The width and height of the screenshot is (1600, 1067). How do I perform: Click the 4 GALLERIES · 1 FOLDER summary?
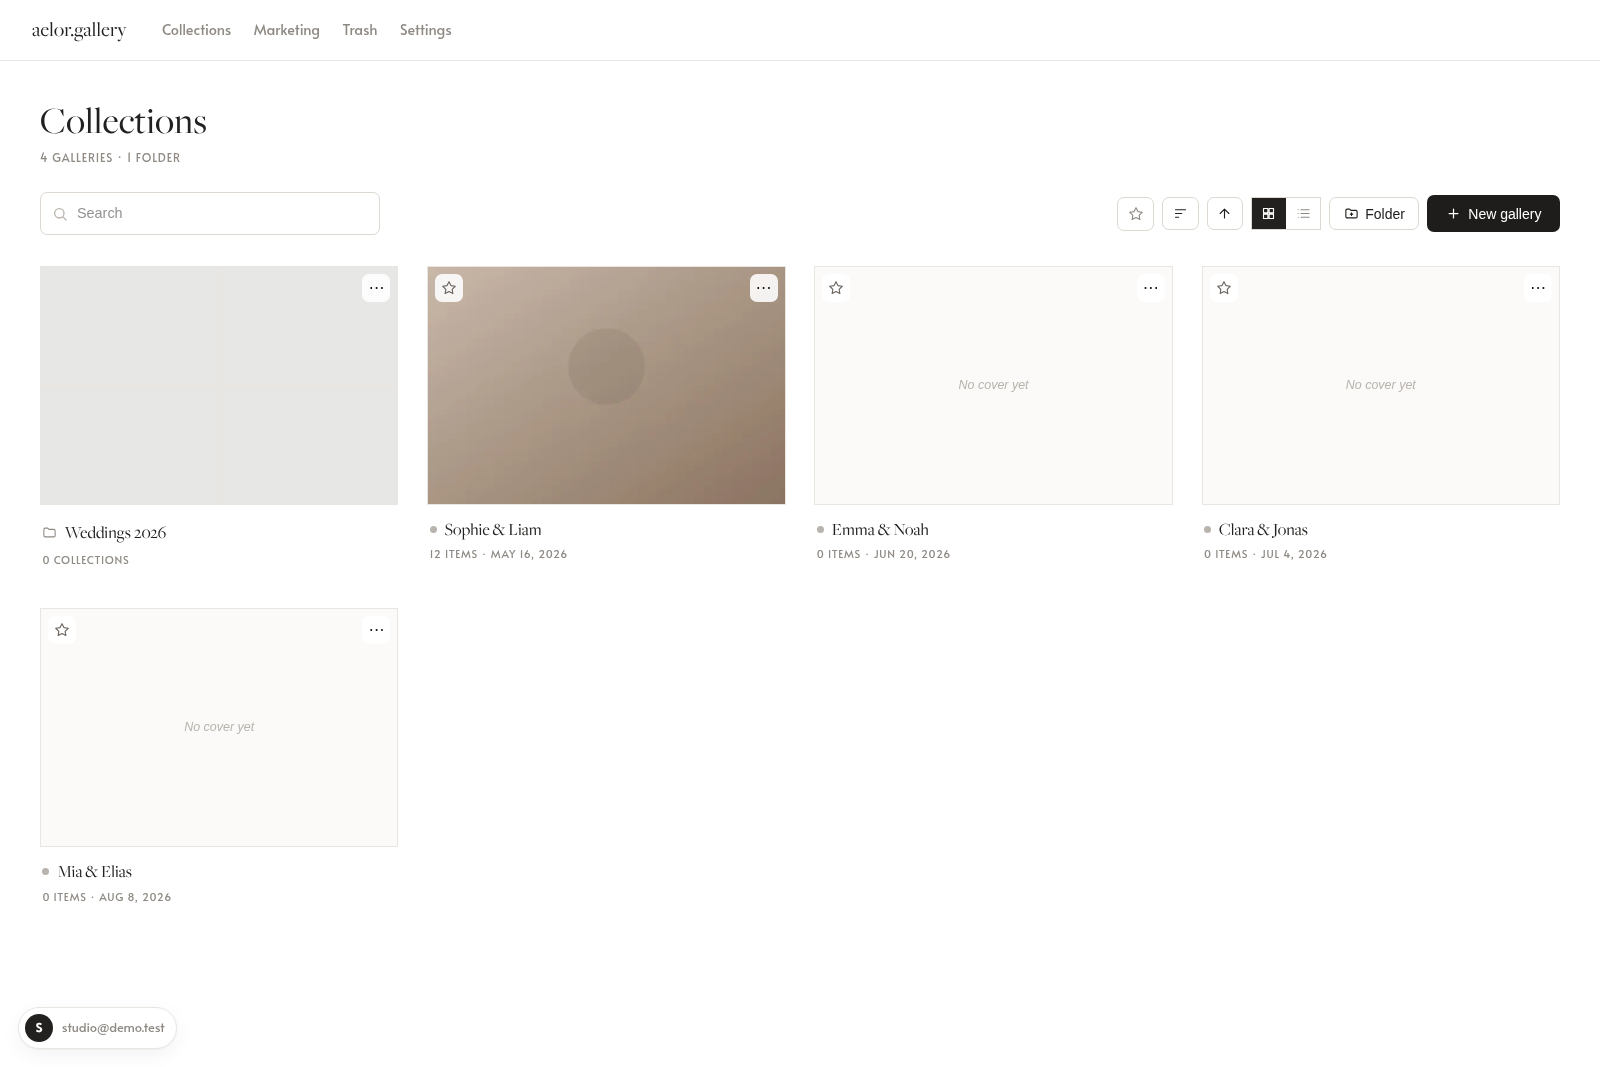click(x=110, y=157)
